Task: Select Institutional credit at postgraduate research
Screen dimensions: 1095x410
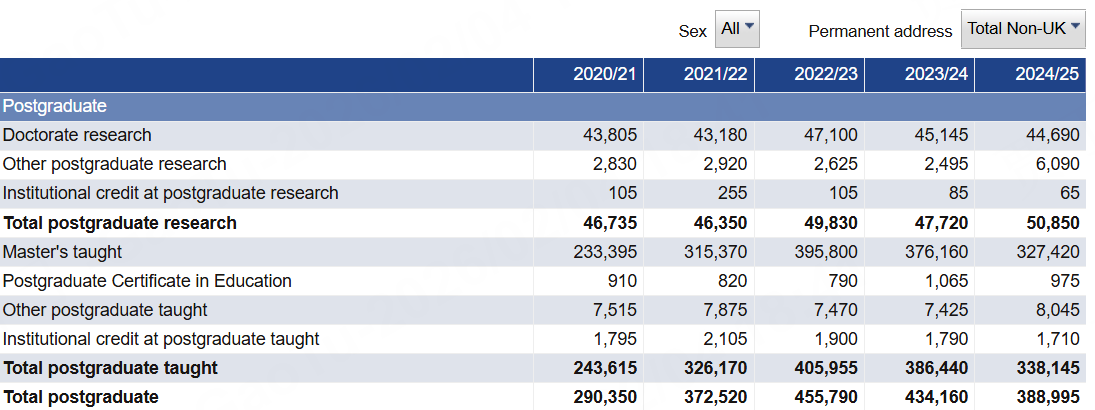Action: tap(170, 193)
